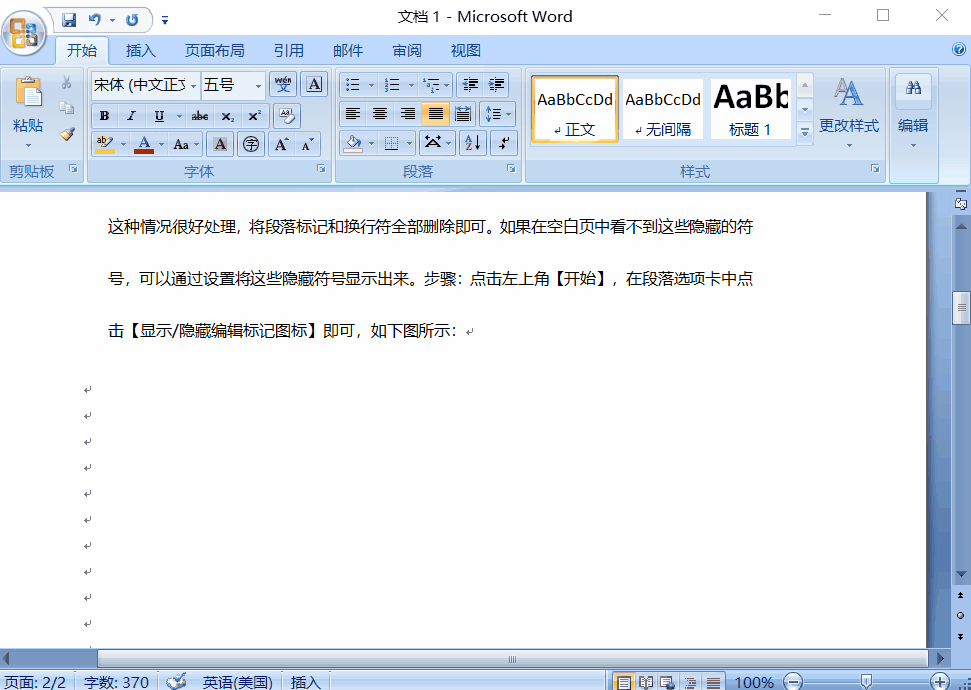Image resolution: width=971 pixels, height=690 pixels.
Task: Click the Increase Indent icon
Action: coord(496,85)
